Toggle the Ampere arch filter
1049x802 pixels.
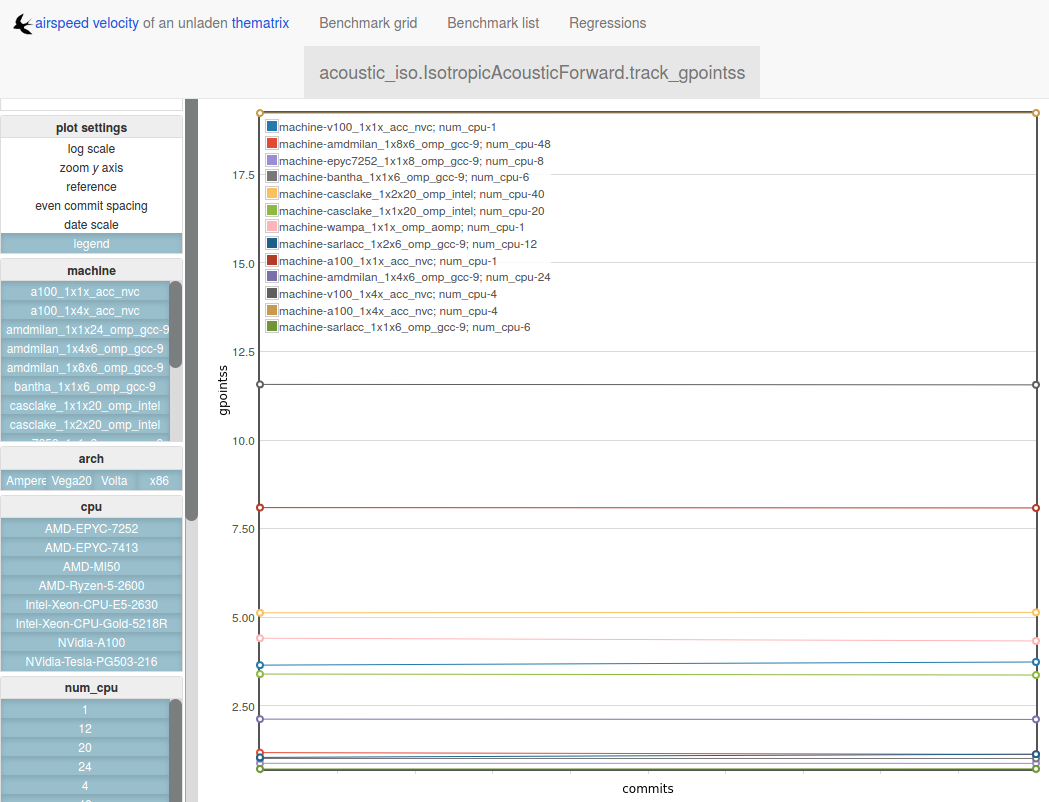click(25, 481)
